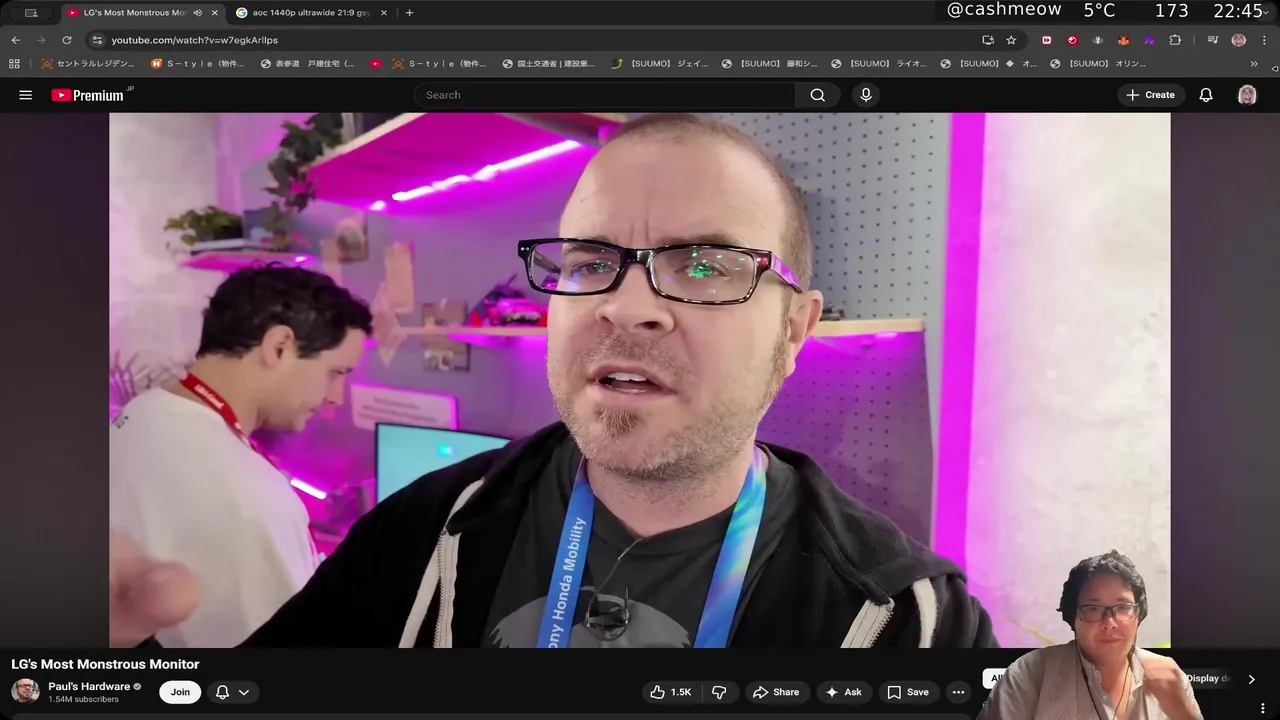Click the 1.54M subscribers text

(x=83, y=699)
